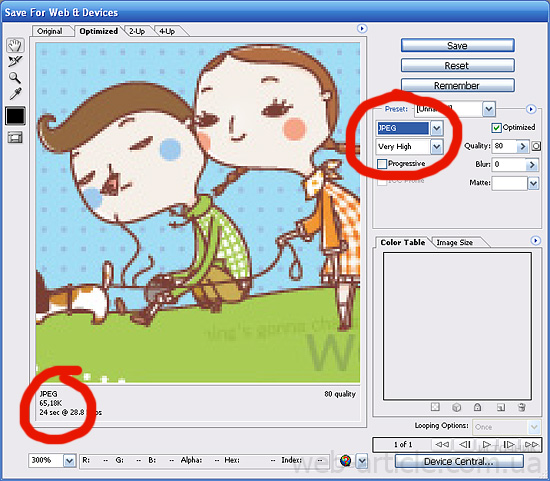Select the Hand tool
This screenshot has width=550, height=481.
pyautogui.click(x=15, y=45)
